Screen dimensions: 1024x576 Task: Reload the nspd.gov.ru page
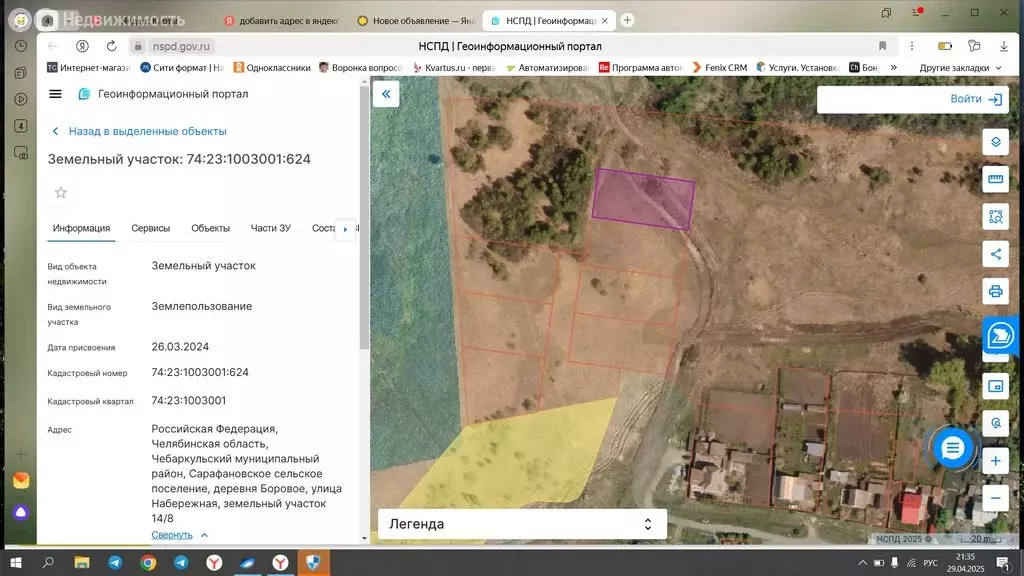coord(112,46)
